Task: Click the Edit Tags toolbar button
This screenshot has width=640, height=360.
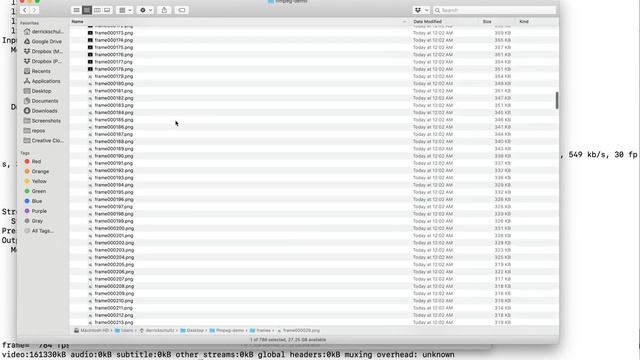Action: click(182, 10)
